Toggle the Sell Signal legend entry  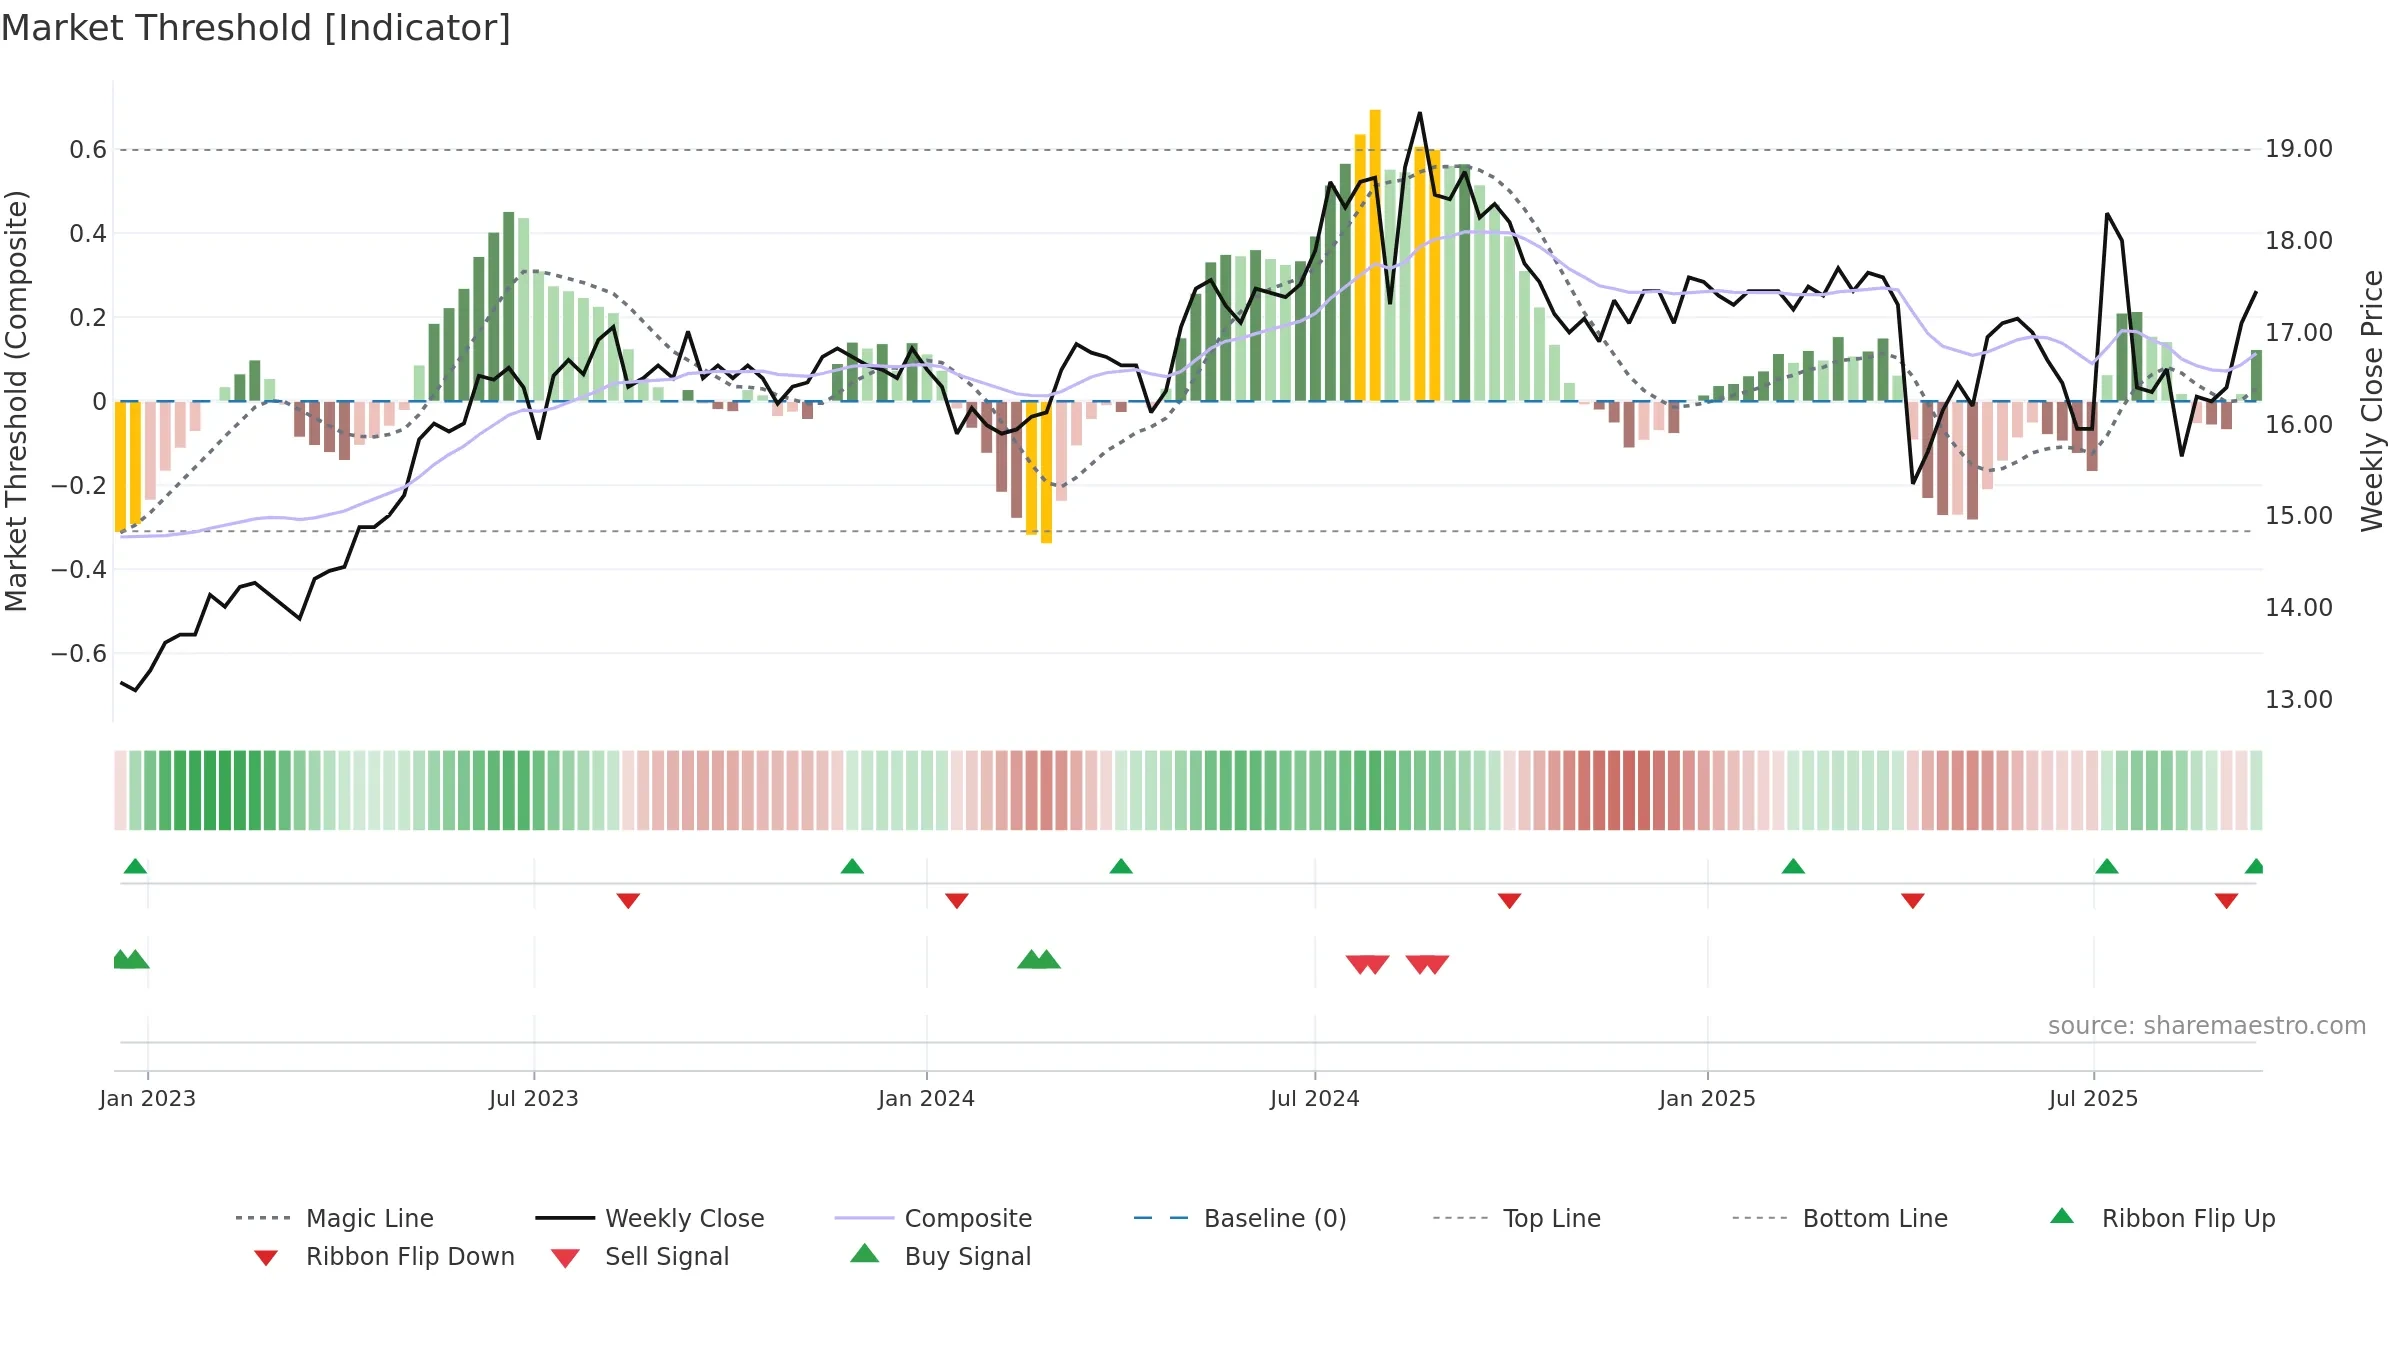tap(640, 1256)
